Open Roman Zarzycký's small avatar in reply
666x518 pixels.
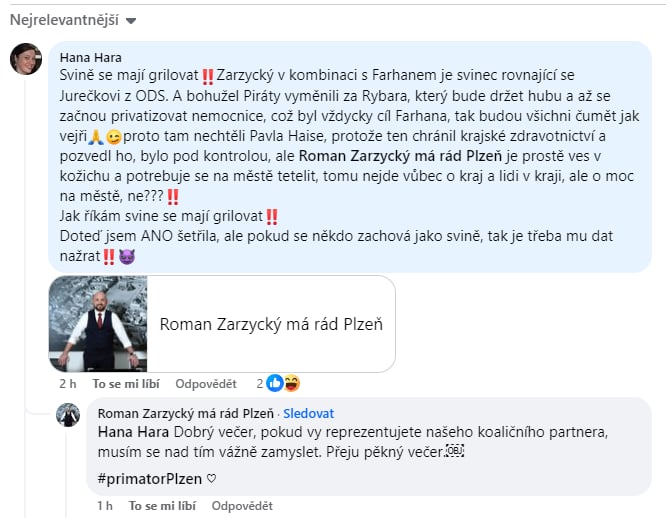coord(68,415)
